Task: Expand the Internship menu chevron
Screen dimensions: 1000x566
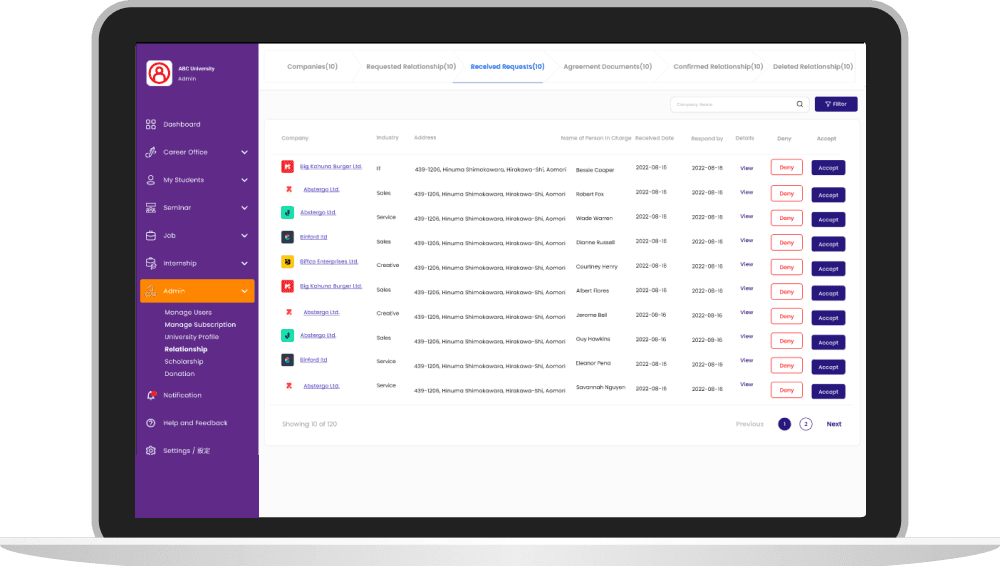Action: click(244, 263)
